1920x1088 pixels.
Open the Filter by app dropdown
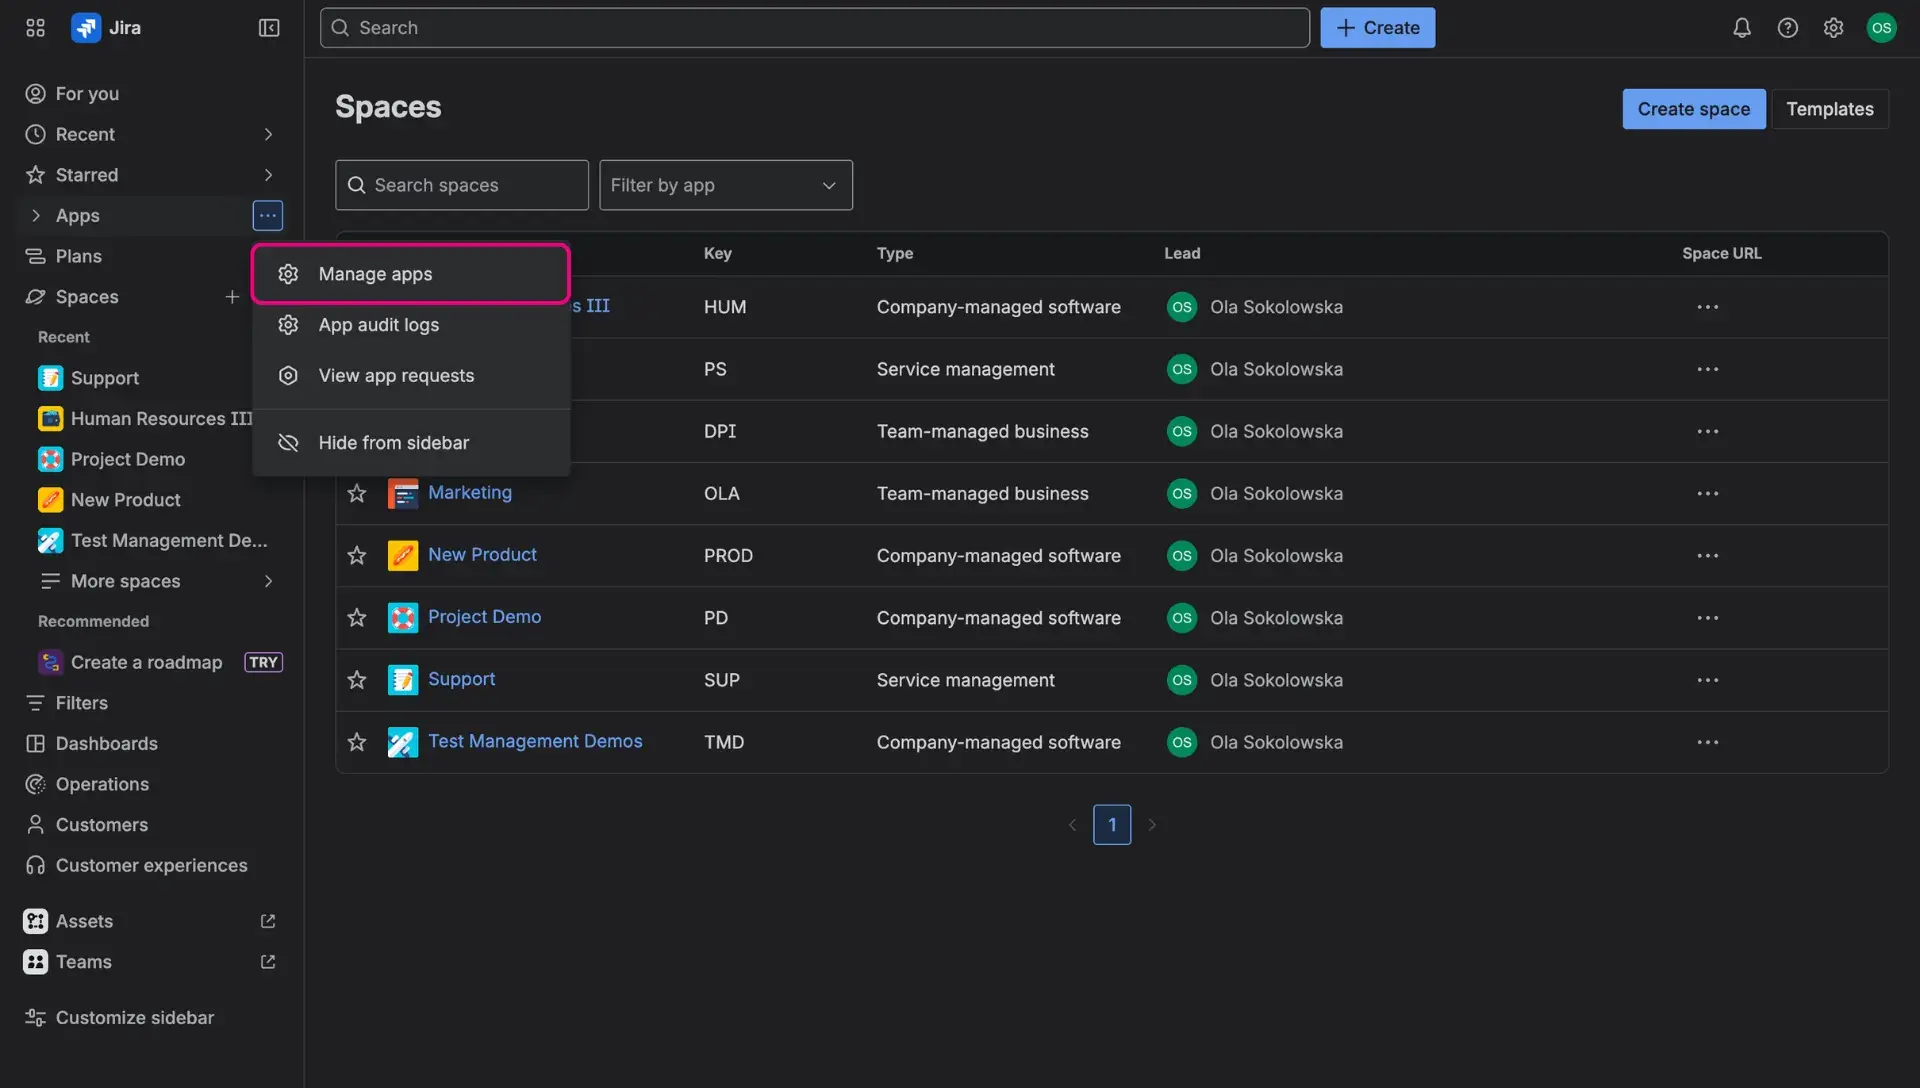(x=726, y=185)
